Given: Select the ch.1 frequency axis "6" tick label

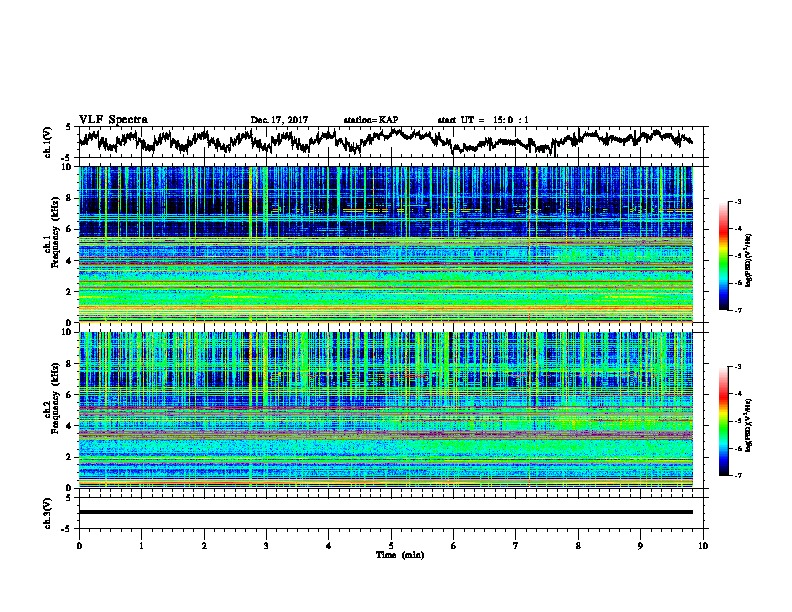Looking at the screenshot, I should (x=70, y=229).
